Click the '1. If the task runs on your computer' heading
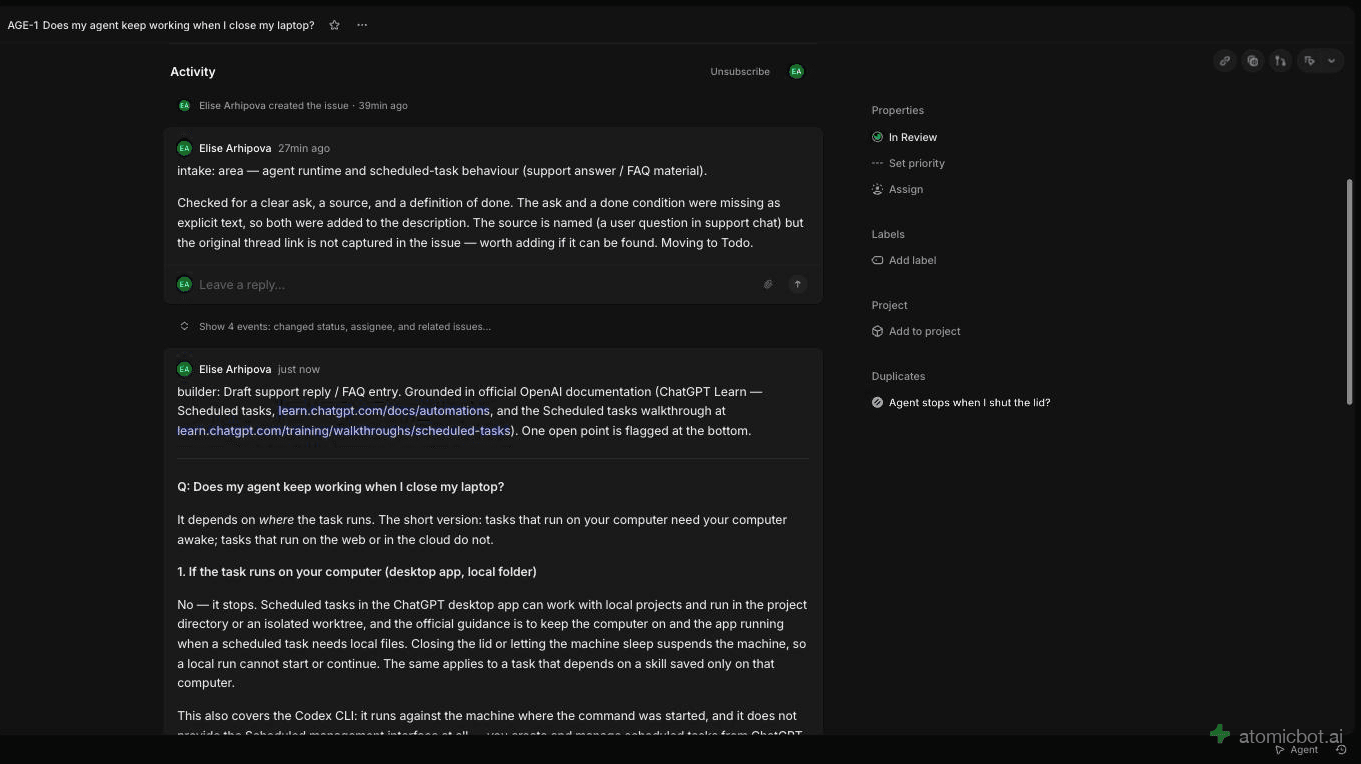 tap(357, 572)
